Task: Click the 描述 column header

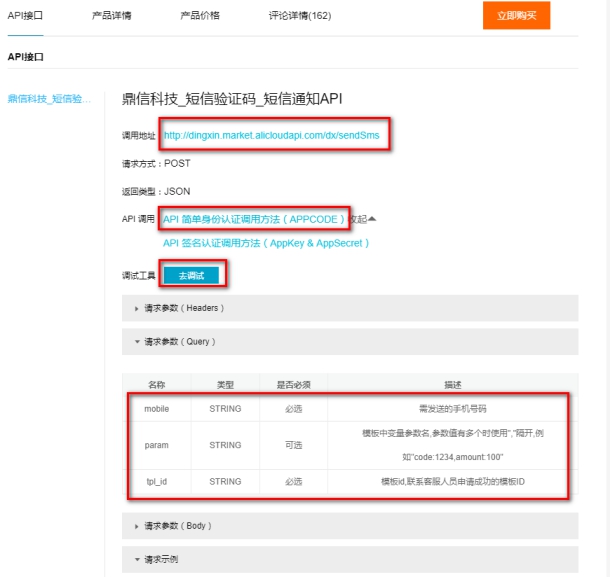Action: (x=453, y=385)
